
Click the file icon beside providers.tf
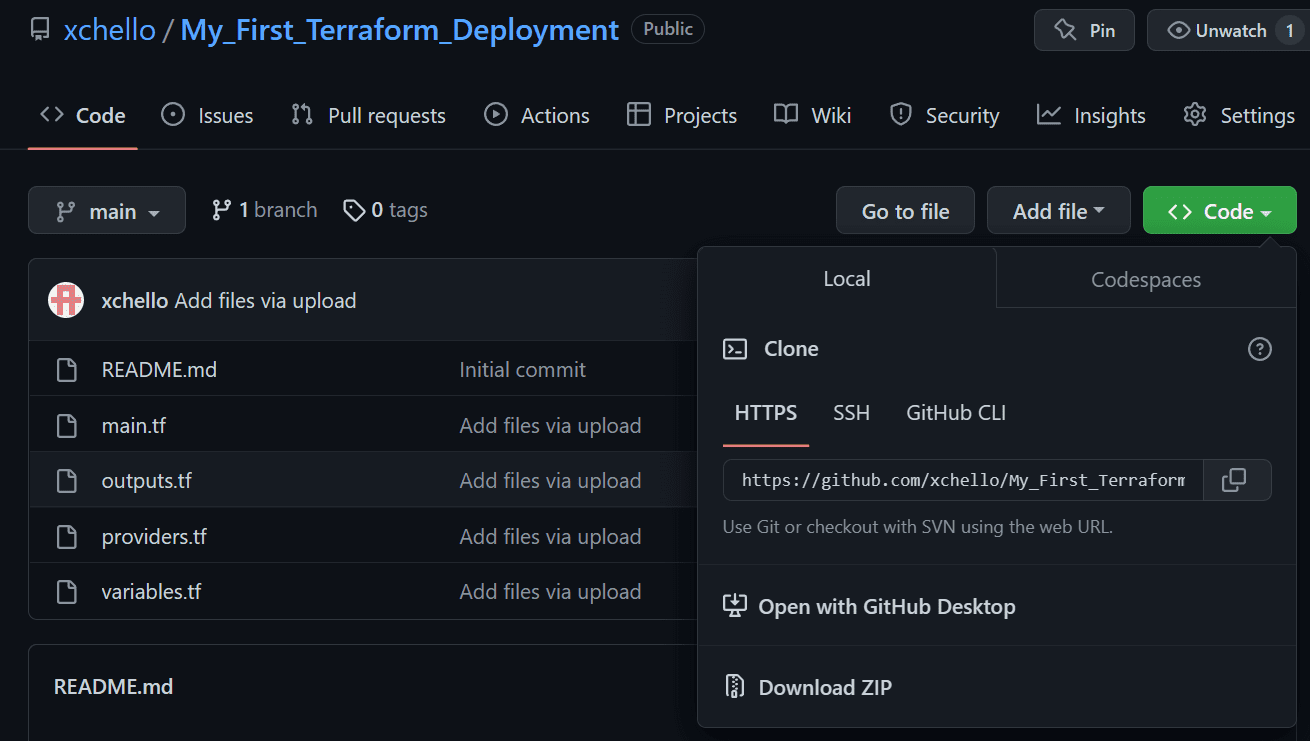[67, 536]
